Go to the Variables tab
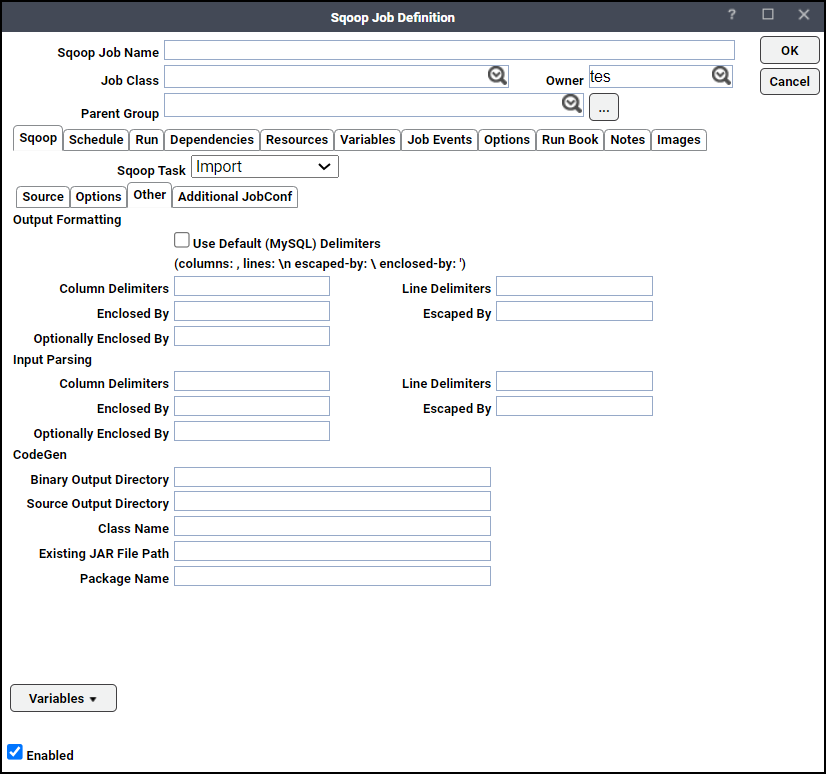826x774 pixels. 367,140
